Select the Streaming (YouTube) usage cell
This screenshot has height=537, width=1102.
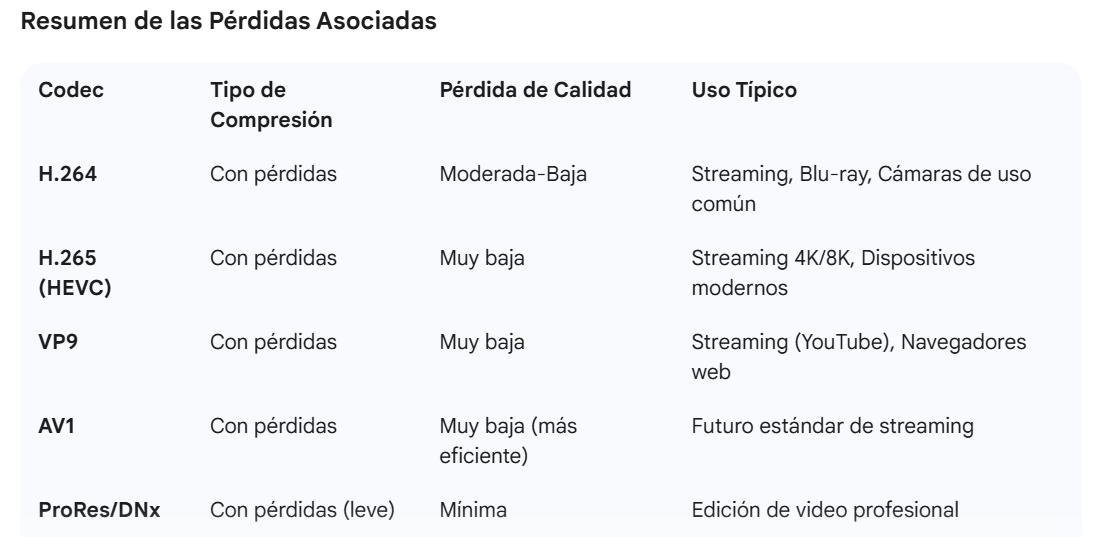coord(859,357)
